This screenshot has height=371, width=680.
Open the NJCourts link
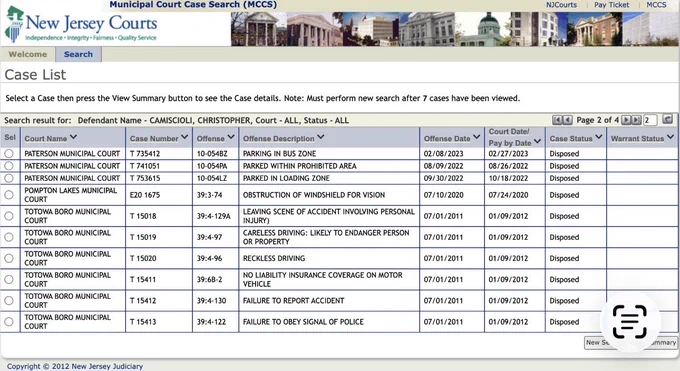click(x=561, y=5)
